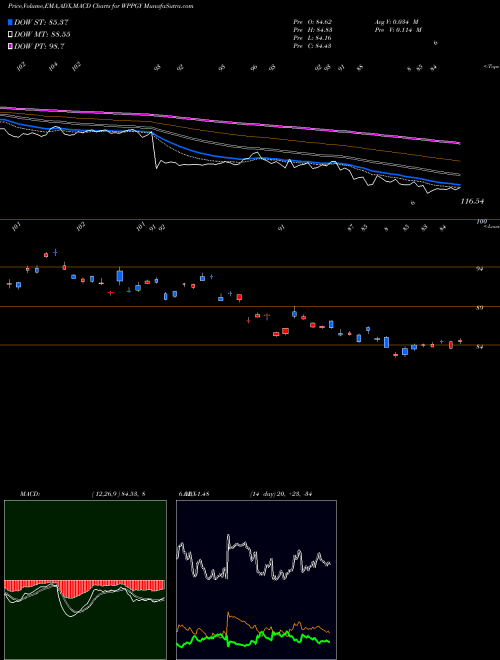Screen dimensions: 500x660
Task: Click the white DOW MT legend swatch
Action: coord(10,35)
